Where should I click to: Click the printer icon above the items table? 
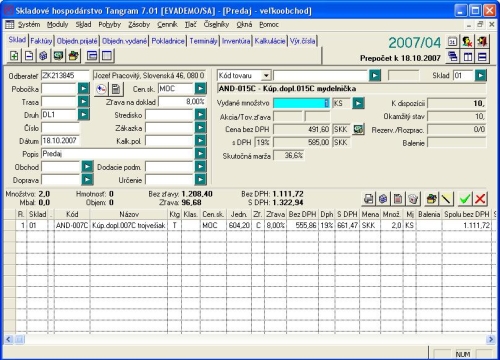(x=368, y=199)
